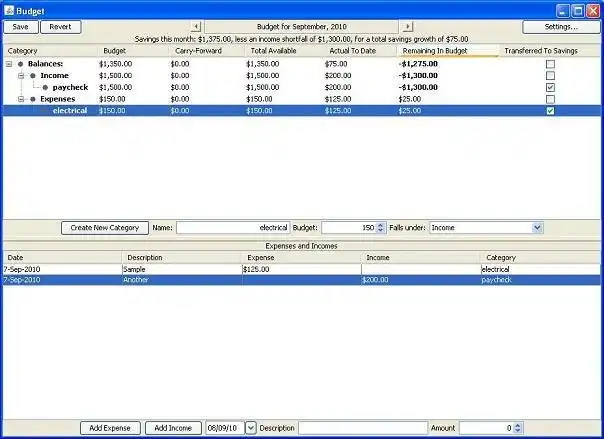
Task: Click Budget for September, 2010 button
Action: (x=302, y=27)
